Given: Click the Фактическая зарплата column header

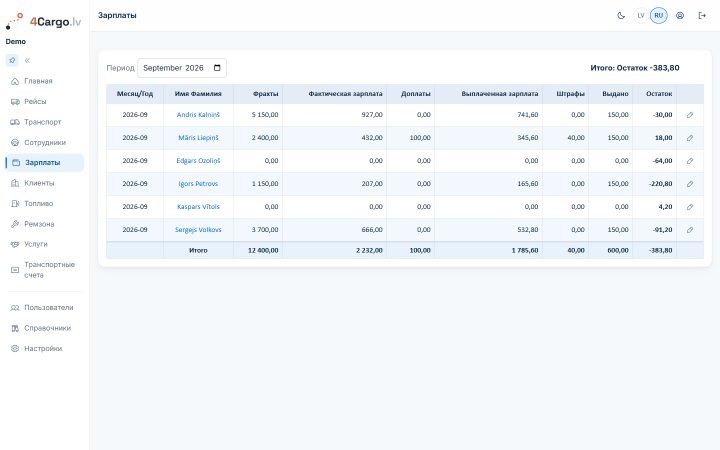Looking at the screenshot, I should click(x=335, y=94).
